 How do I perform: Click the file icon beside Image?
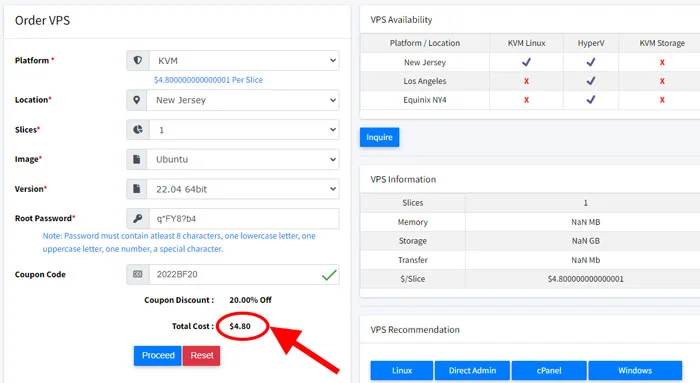(137, 159)
